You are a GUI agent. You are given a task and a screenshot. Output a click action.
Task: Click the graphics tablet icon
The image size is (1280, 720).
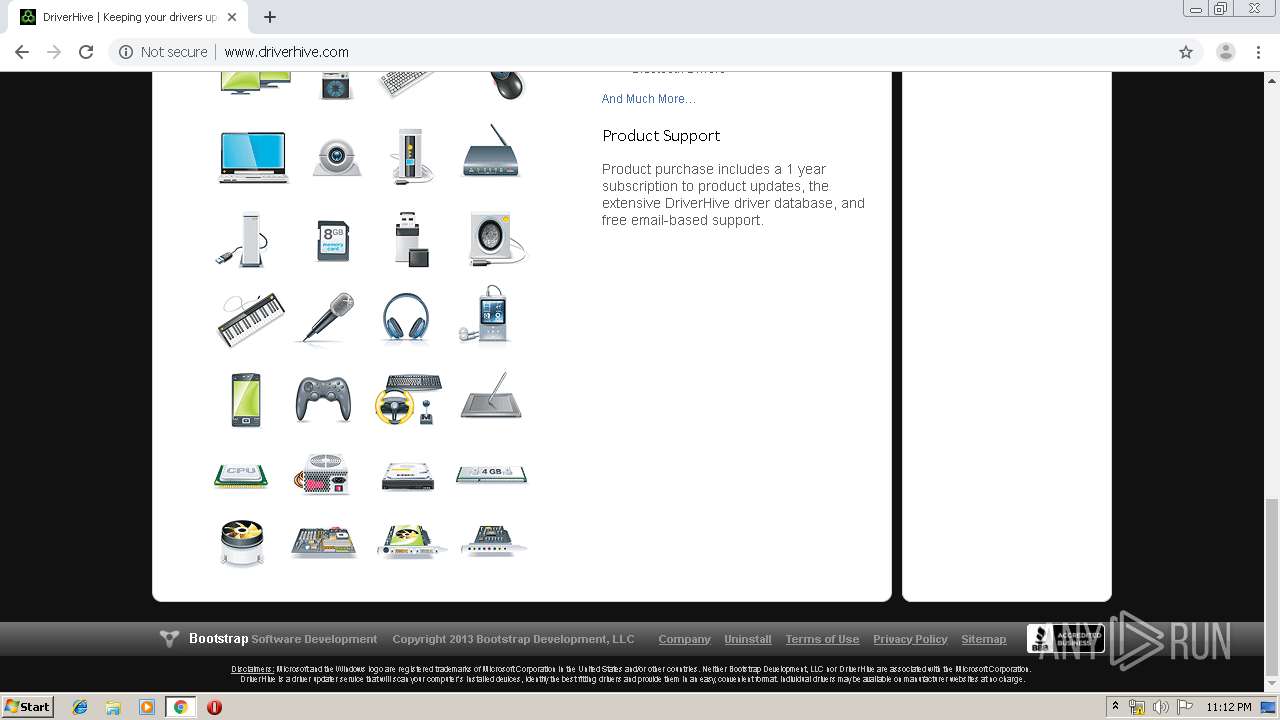(491, 396)
